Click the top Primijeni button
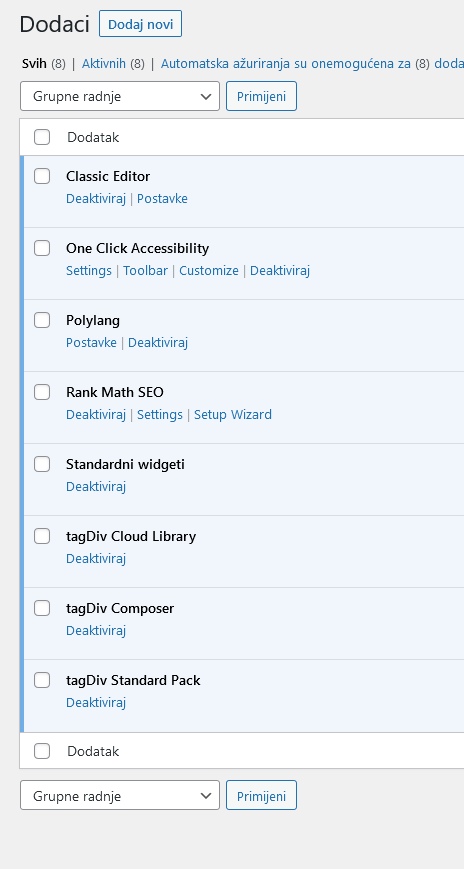464x869 pixels. click(x=261, y=96)
